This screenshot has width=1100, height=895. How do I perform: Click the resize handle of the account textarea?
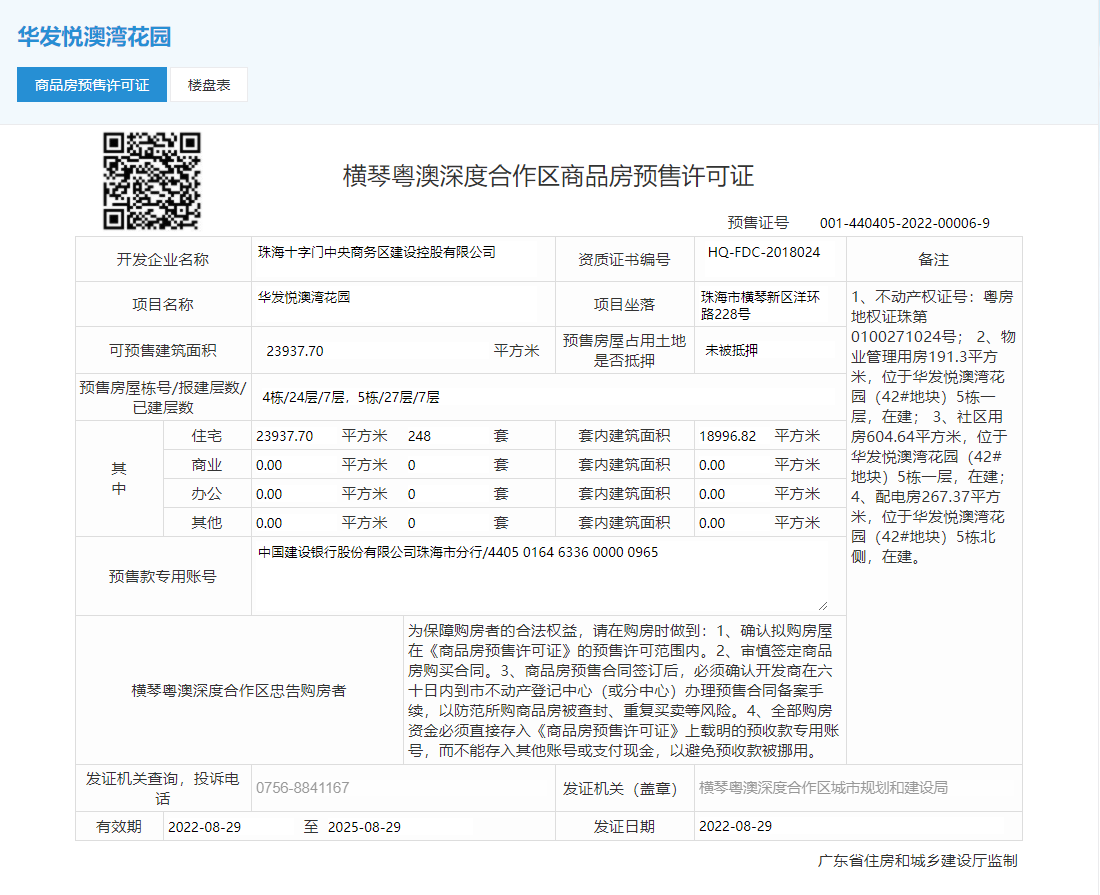tap(822, 605)
